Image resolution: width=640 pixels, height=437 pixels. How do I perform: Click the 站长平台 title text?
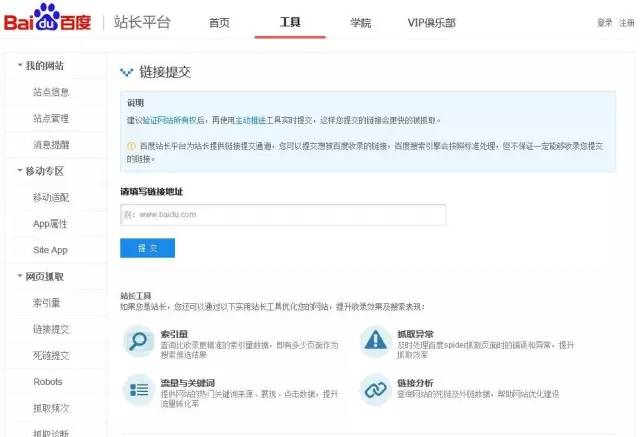[x=142, y=22]
